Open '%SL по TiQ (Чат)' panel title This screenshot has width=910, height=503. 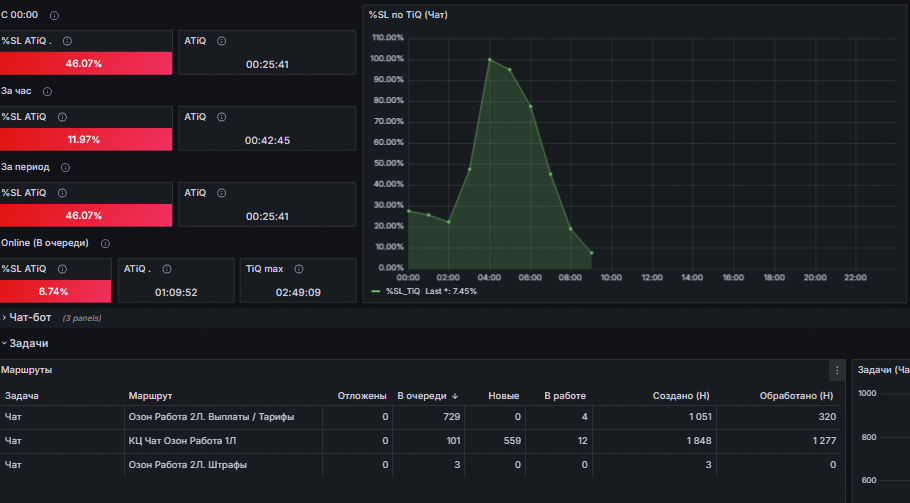coord(408,15)
